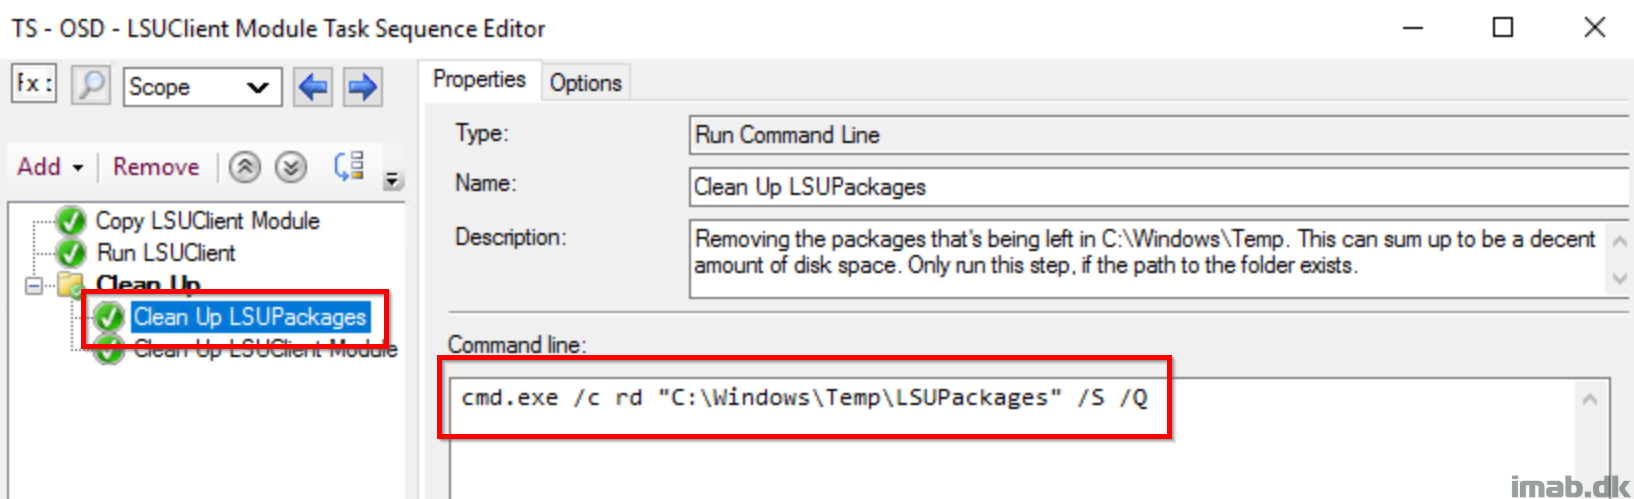Screen dimensions: 1634x499
Task: Click the move step down icon
Action: (291, 167)
